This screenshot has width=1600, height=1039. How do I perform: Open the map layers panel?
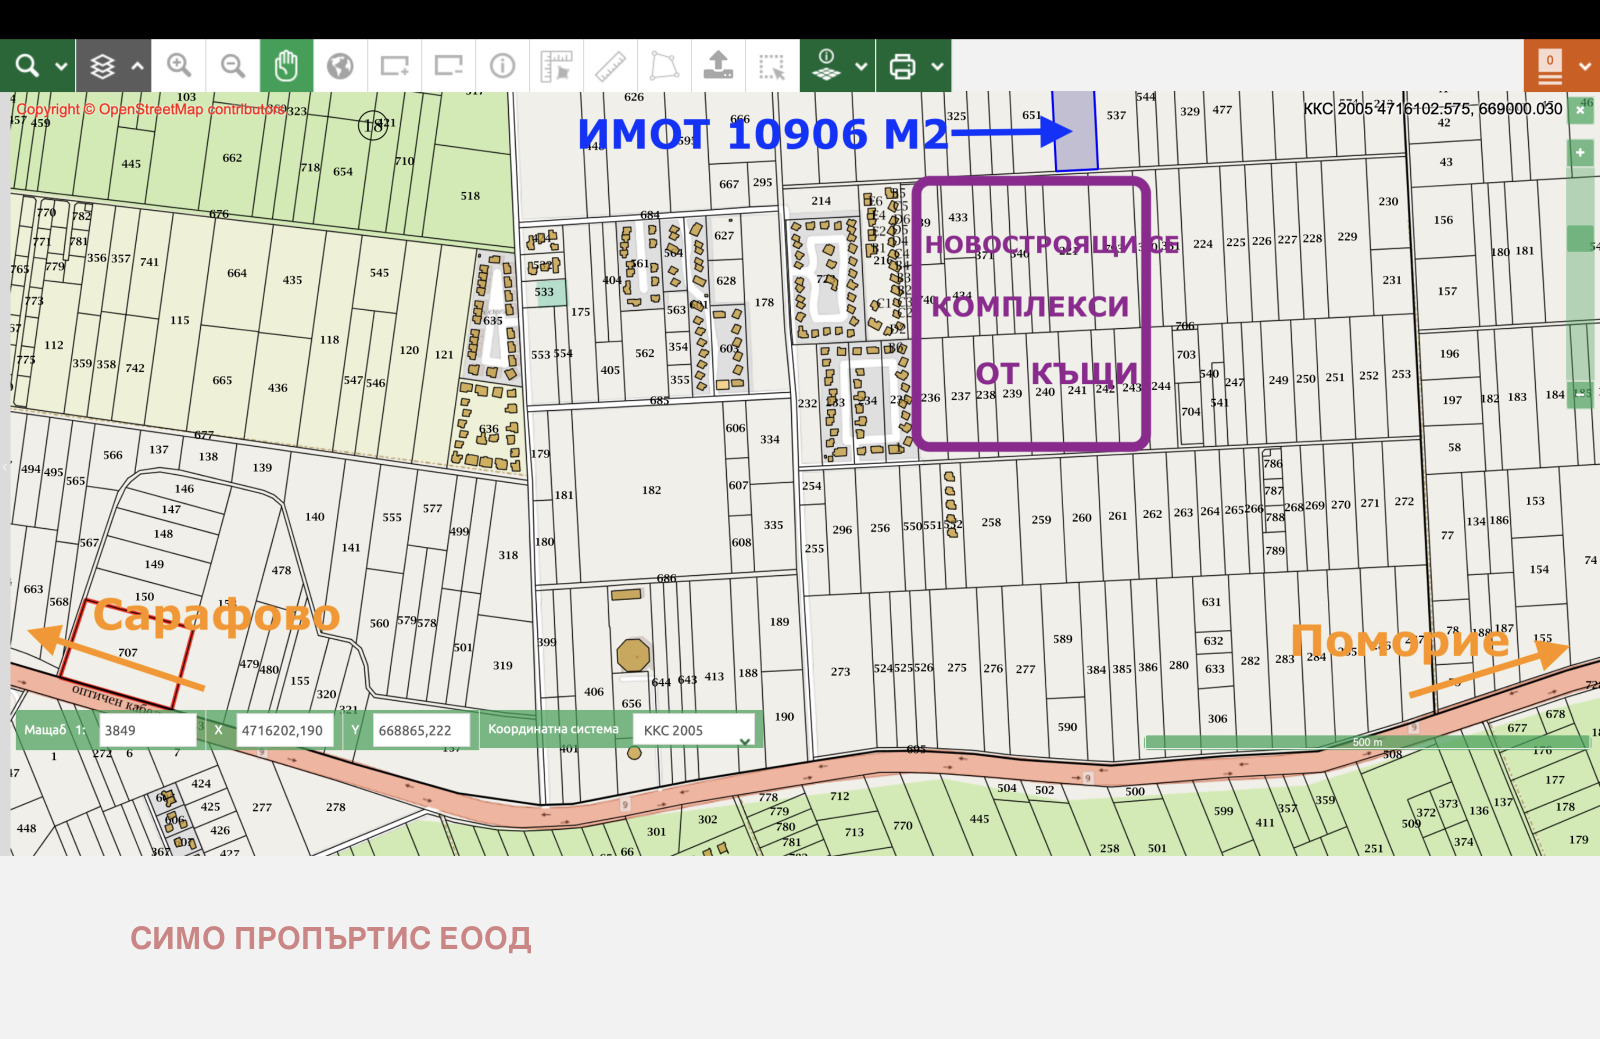[x=102, y=66]
